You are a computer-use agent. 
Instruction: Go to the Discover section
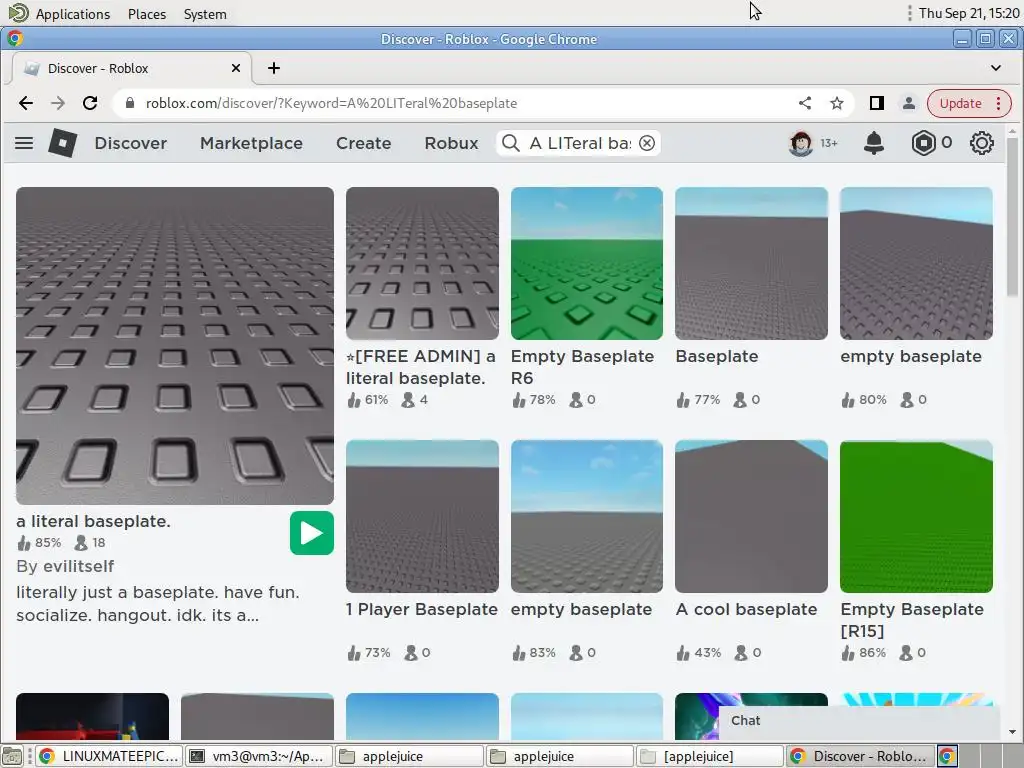pos(131,143)
